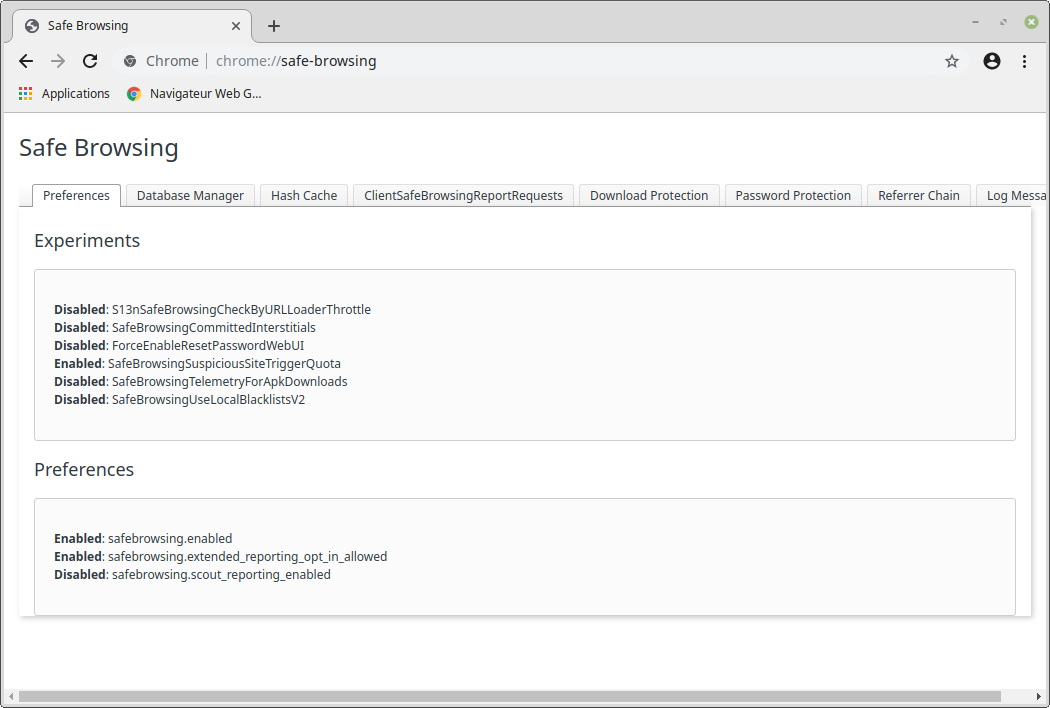
Task: Open the Referrer Chain tab
Action: pos(918,196)
